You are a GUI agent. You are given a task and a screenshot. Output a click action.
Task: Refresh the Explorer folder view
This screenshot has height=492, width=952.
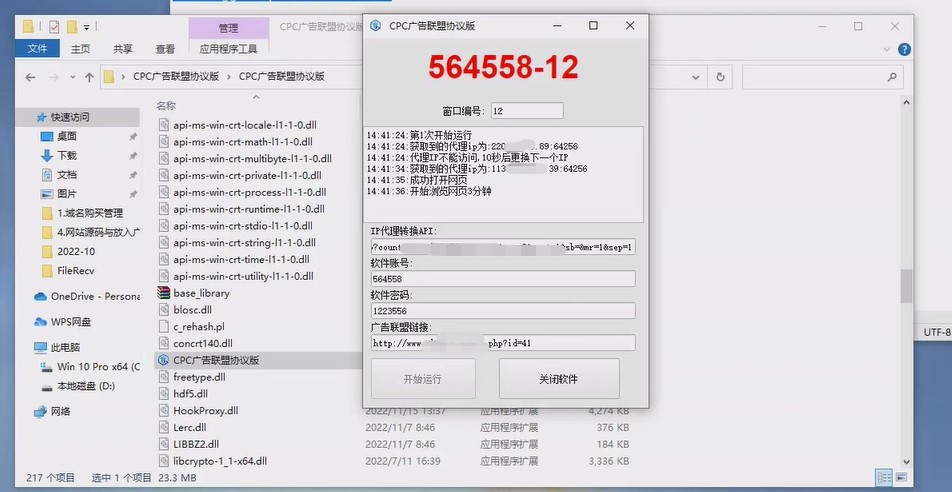click(x=720, y=77)
